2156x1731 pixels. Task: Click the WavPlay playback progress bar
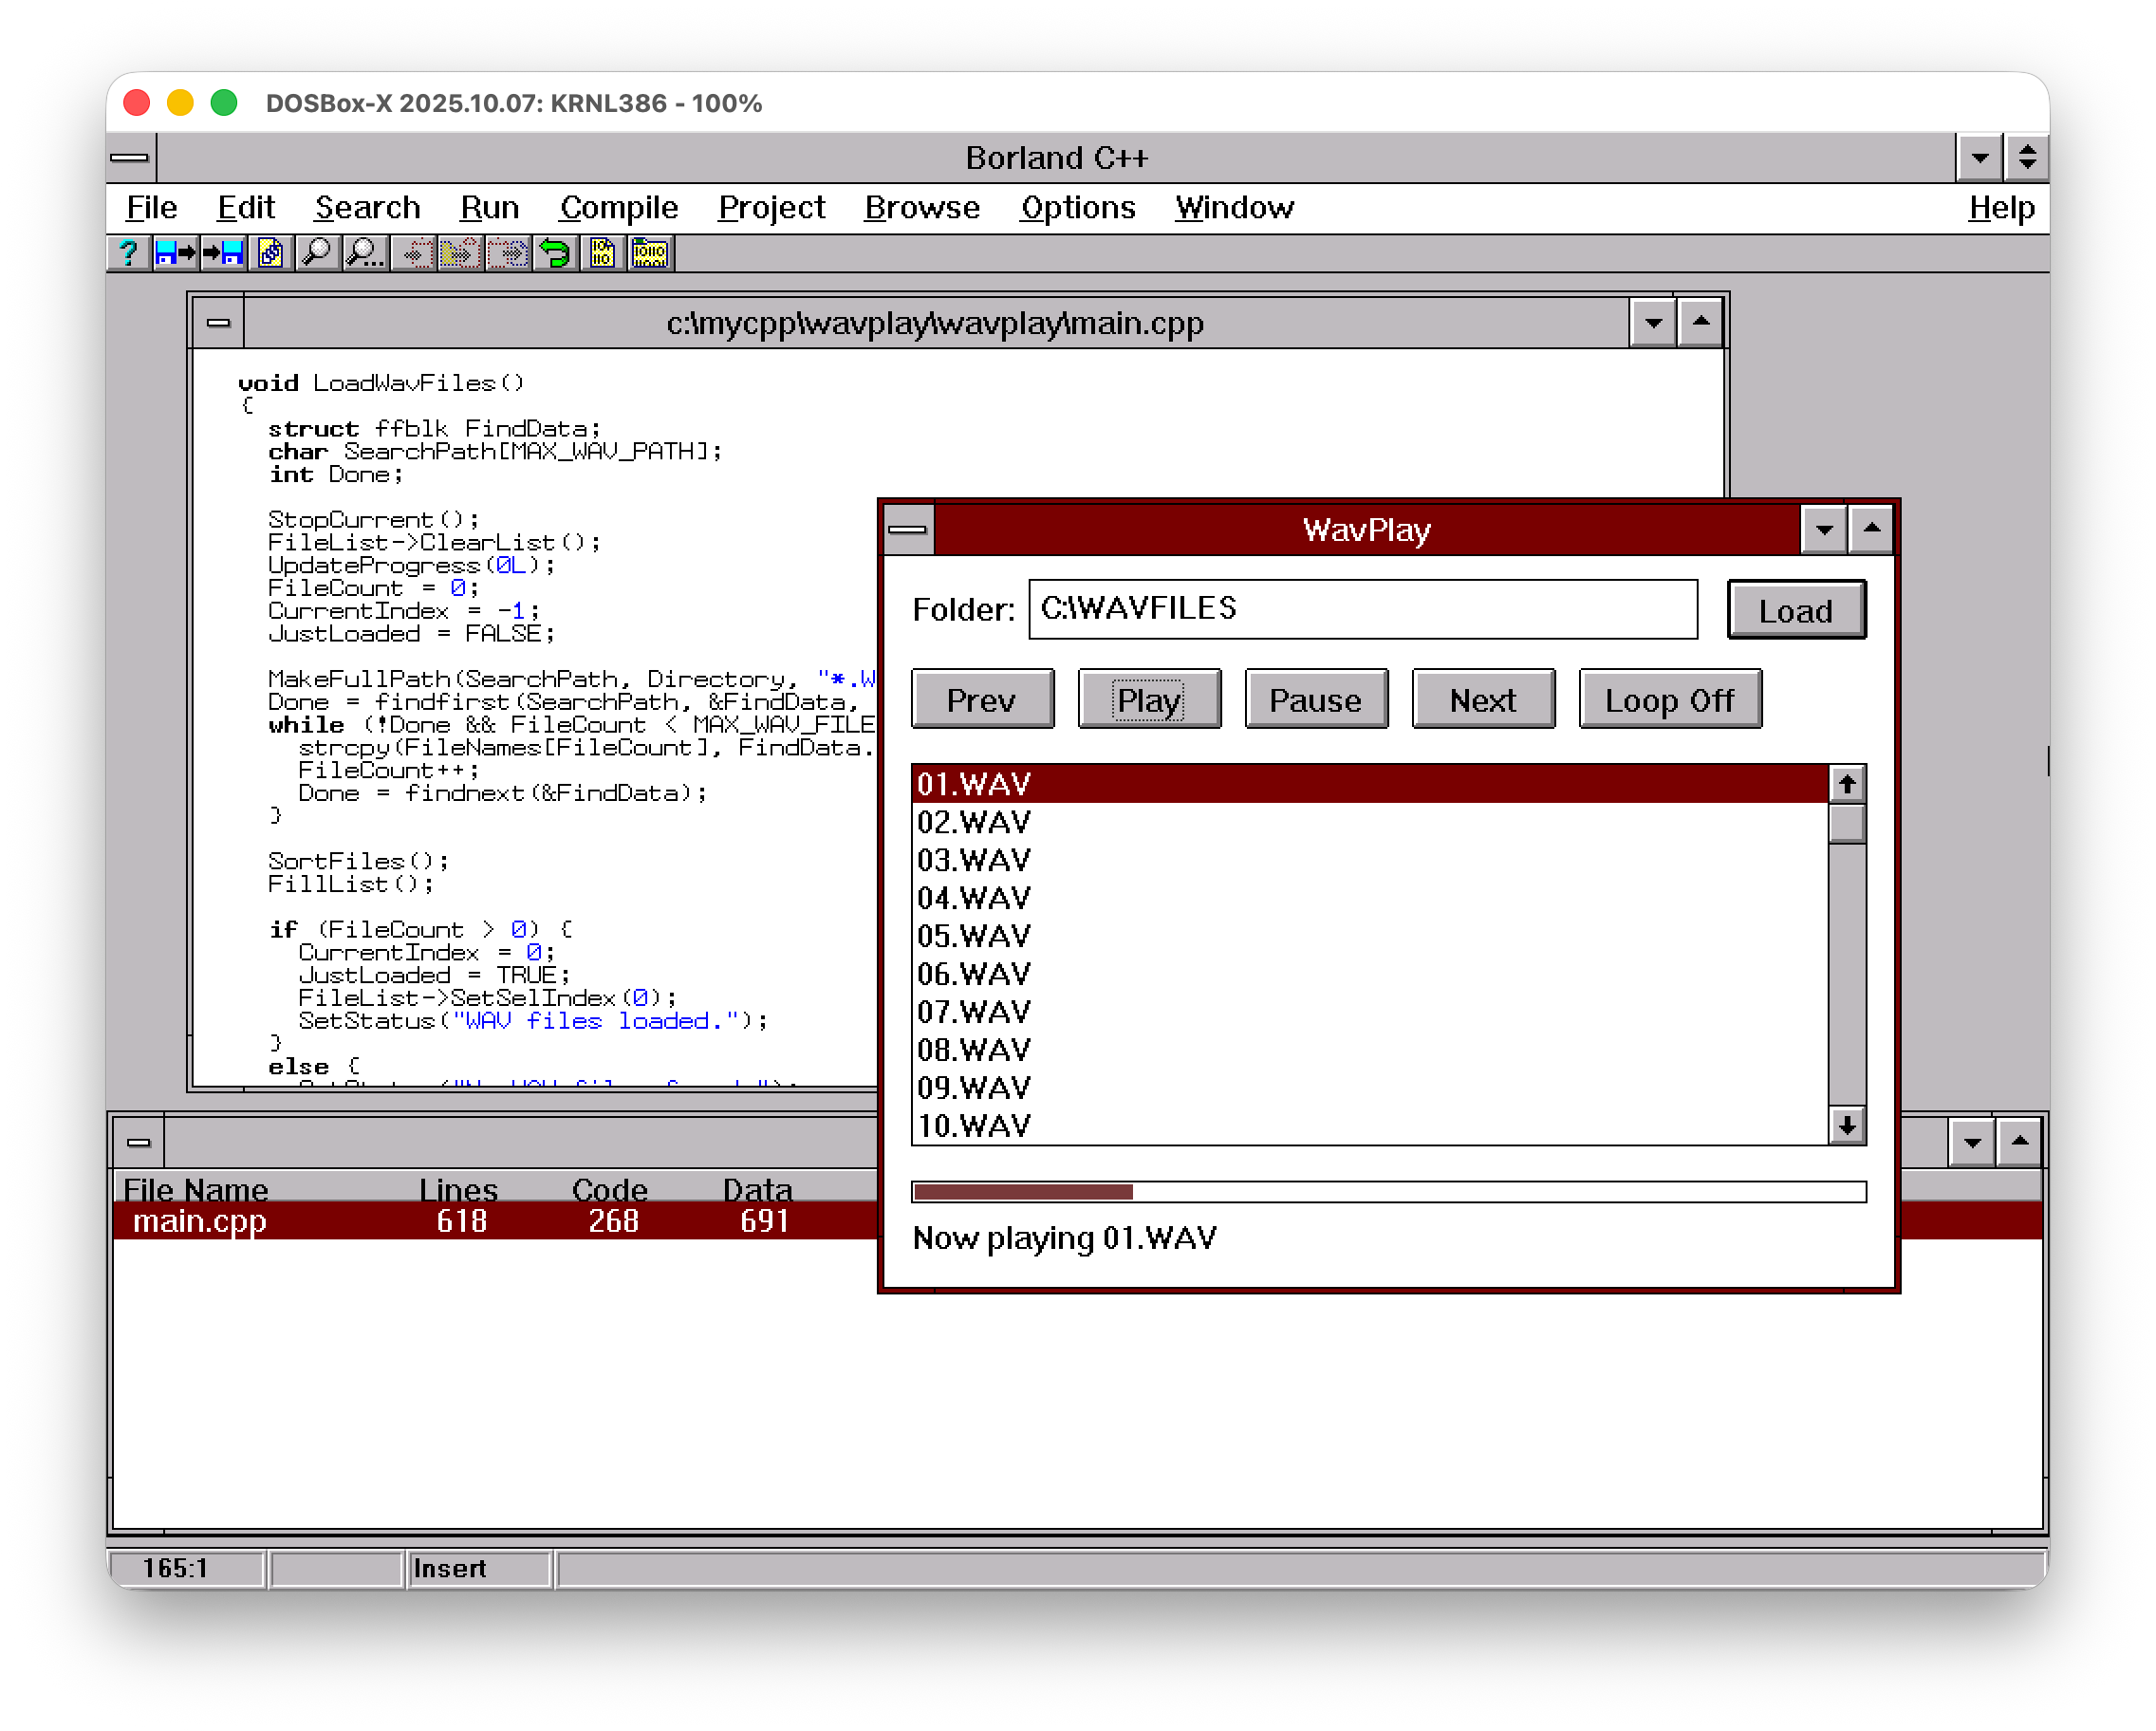(x=1389, y=1192)
